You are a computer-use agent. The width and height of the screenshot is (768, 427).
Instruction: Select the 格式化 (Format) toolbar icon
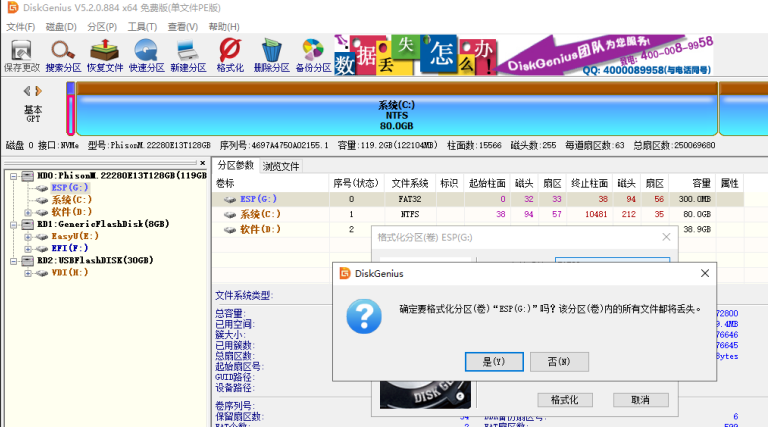229,54
